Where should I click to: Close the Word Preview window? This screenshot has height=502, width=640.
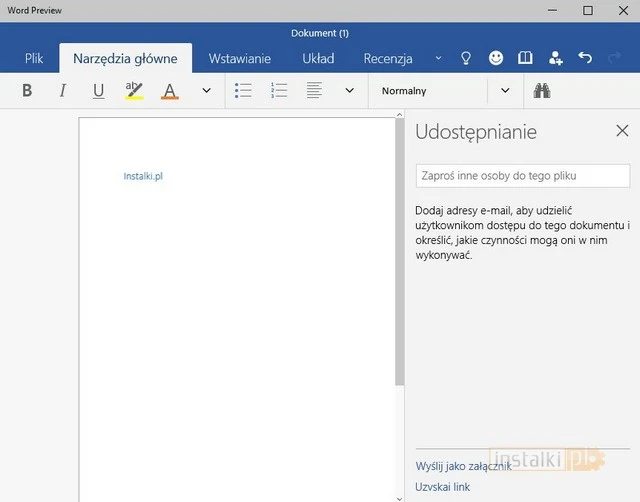623,11
